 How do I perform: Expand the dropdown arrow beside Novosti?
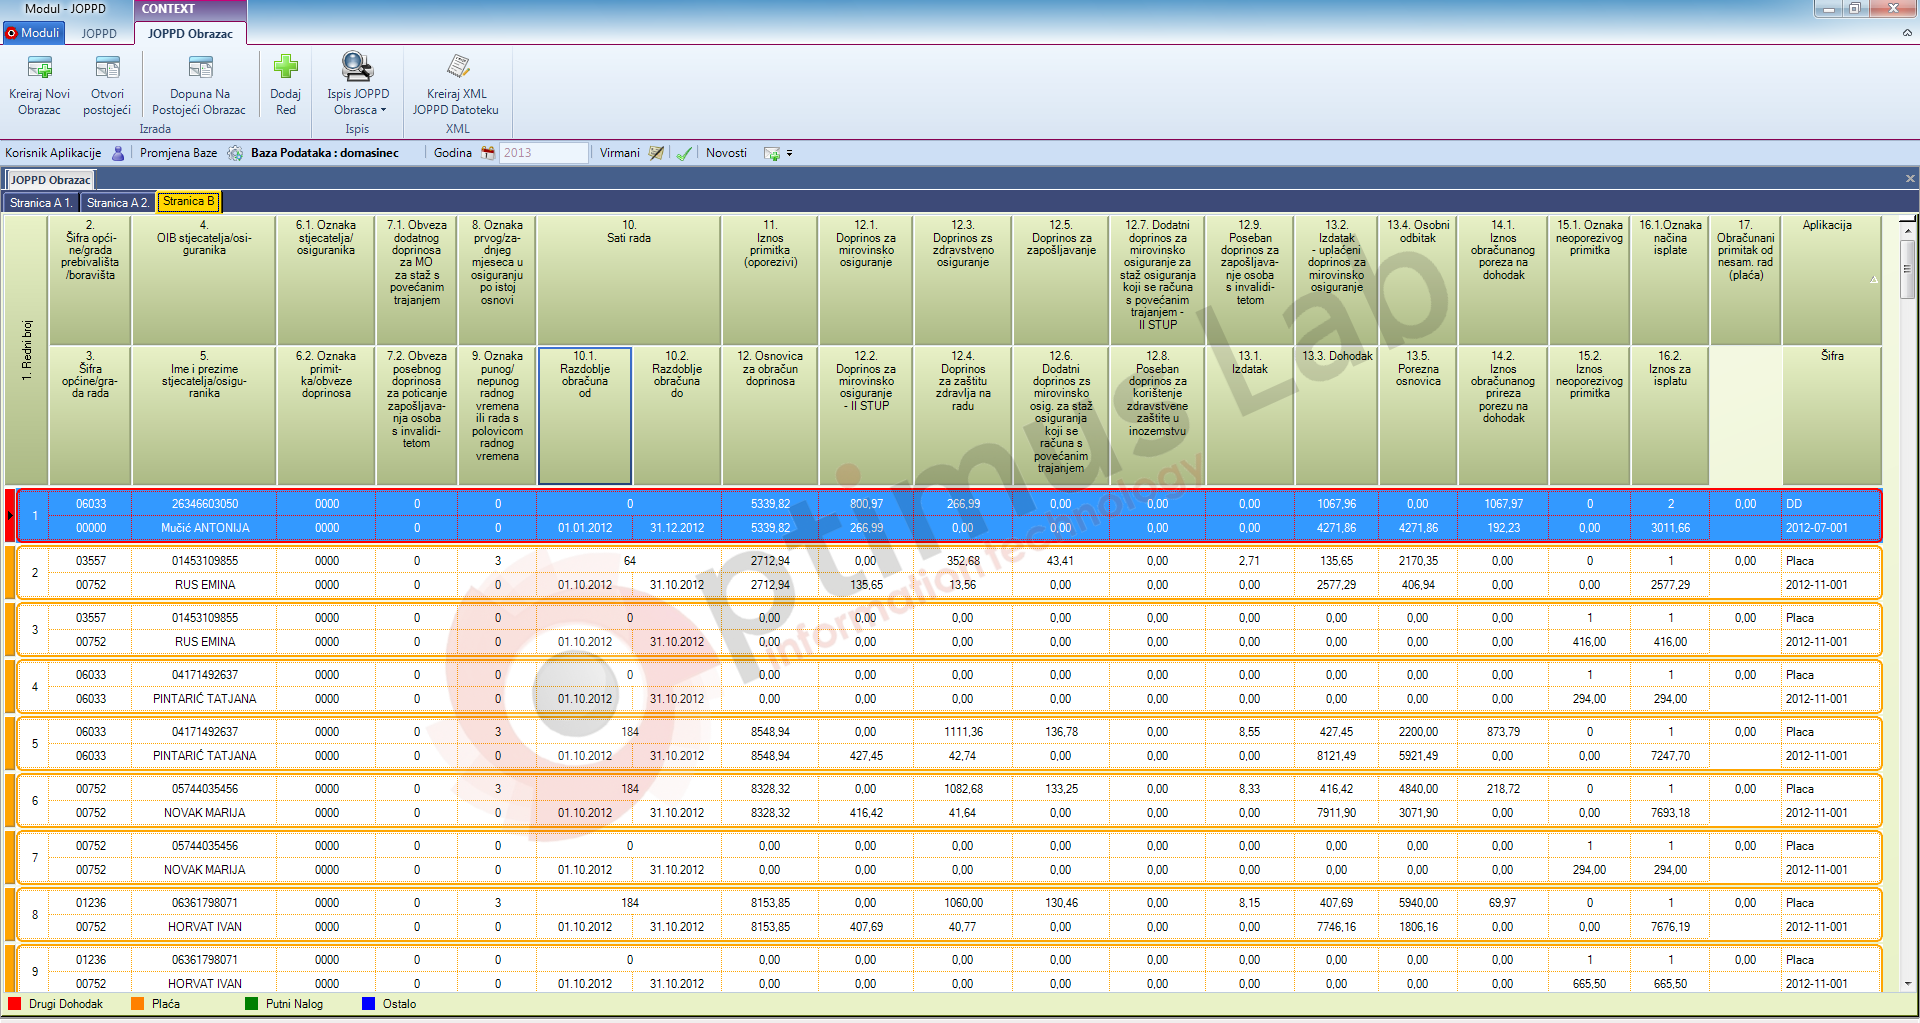pyautogui.click(x=789, y=154)
